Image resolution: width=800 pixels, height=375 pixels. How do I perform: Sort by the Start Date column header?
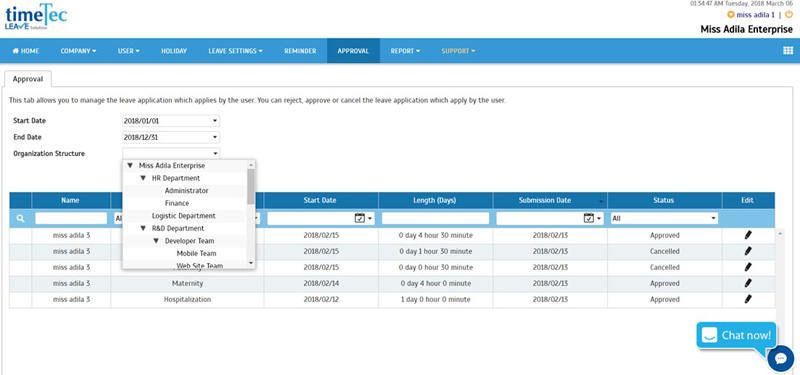(x=320, y=201)
